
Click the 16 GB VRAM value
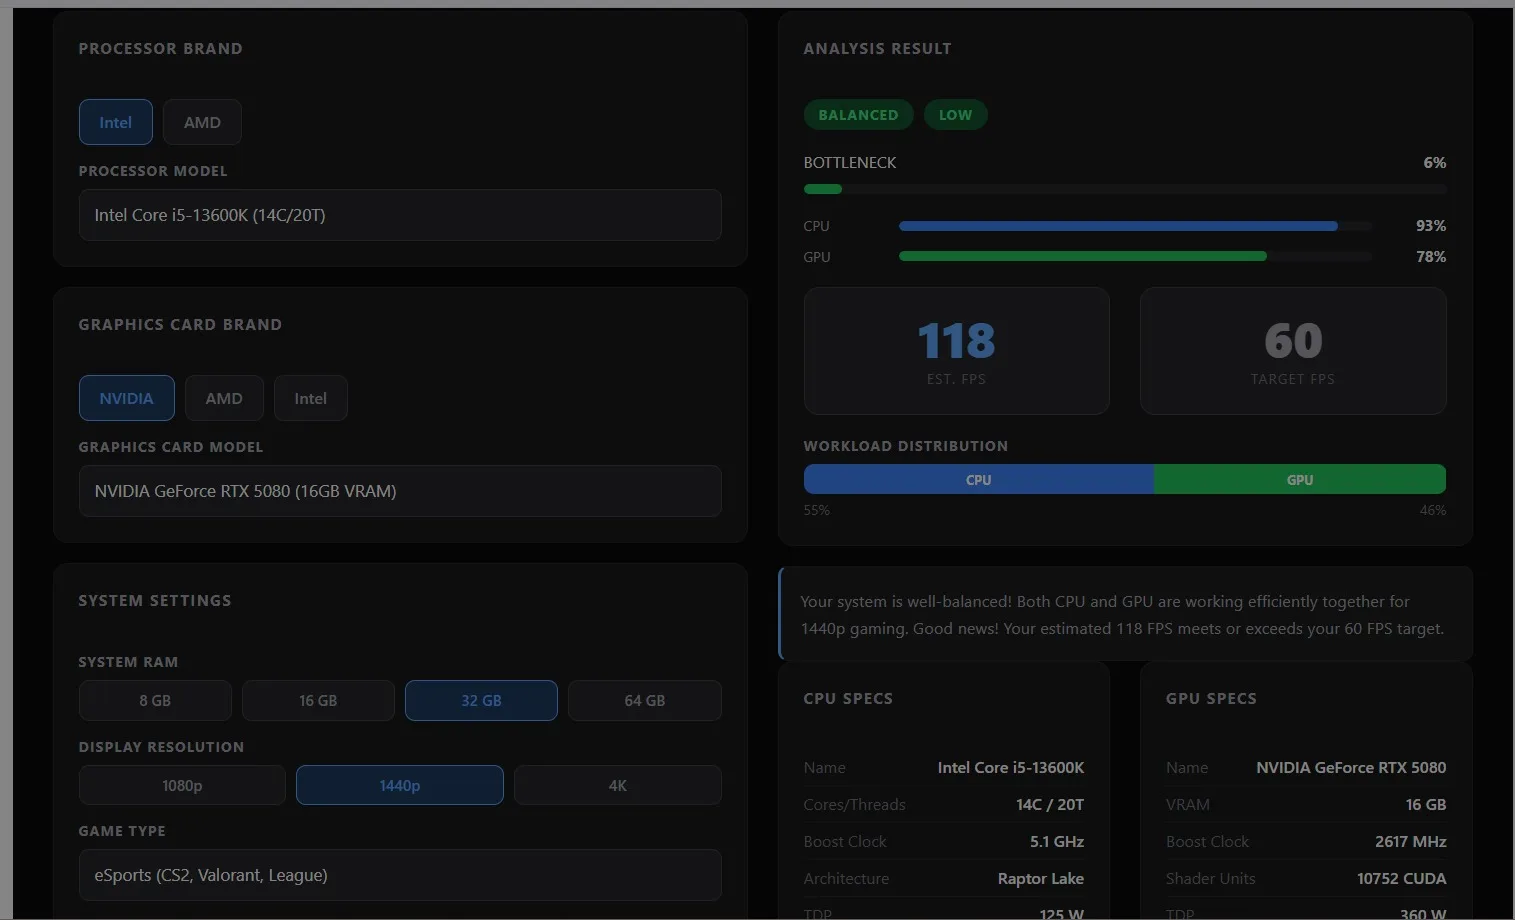click(1426, 804)
